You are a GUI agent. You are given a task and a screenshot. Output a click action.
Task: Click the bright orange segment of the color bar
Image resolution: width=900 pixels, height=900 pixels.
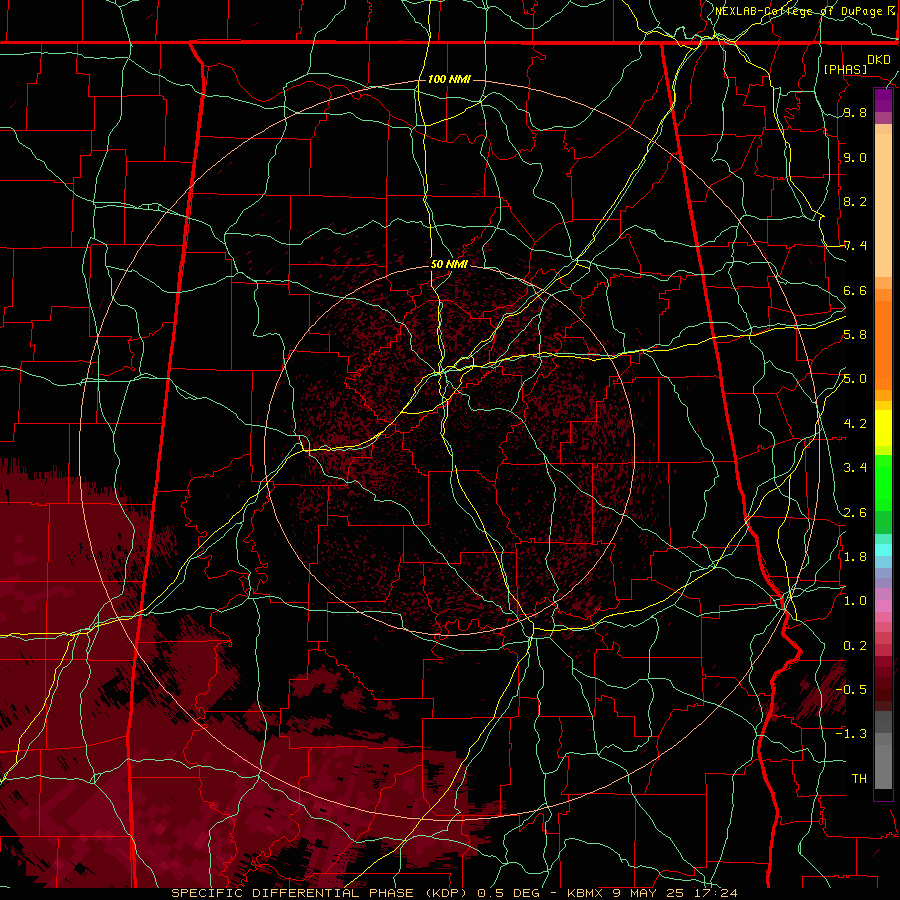(x=883, y=346)
